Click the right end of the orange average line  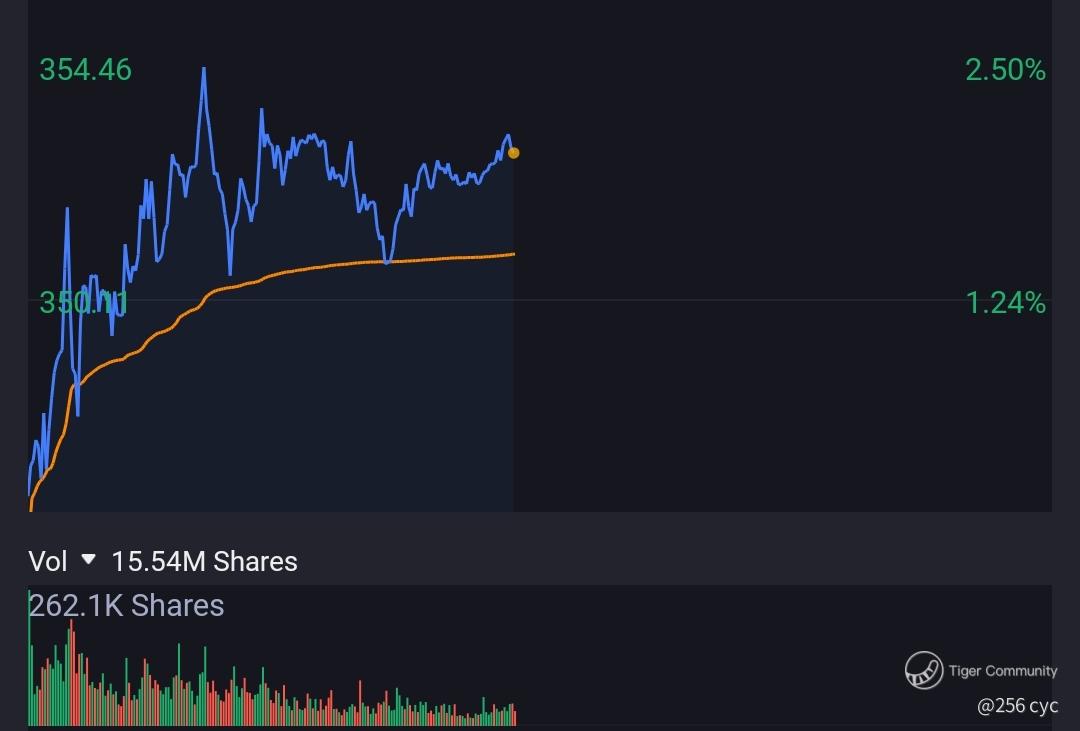tap(513, 254)
